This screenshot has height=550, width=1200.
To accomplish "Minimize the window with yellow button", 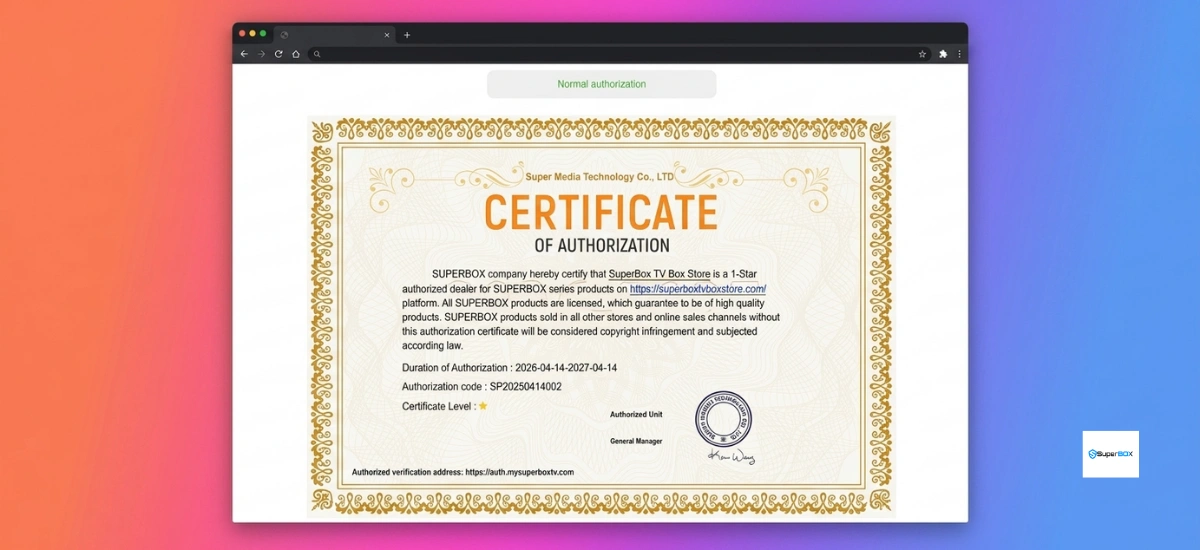I will (x=252, y=34).
